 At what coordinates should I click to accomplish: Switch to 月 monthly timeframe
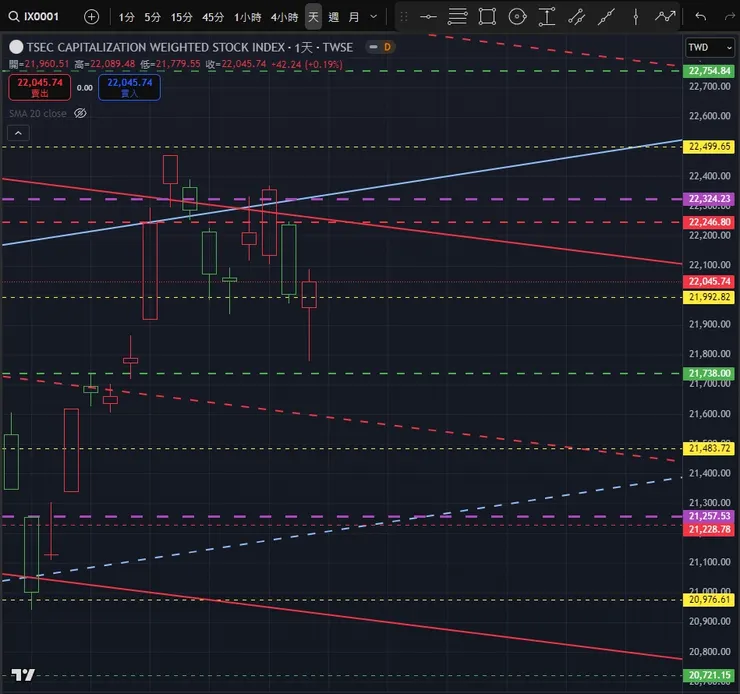[x=353, y=17]
